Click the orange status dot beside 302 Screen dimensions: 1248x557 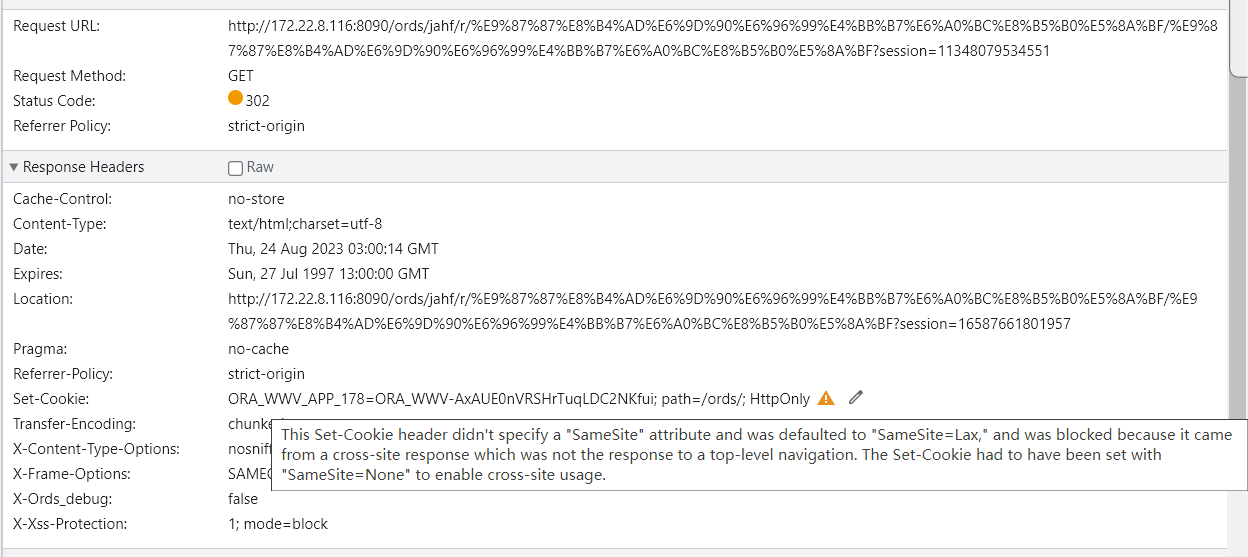pos(236,99)
